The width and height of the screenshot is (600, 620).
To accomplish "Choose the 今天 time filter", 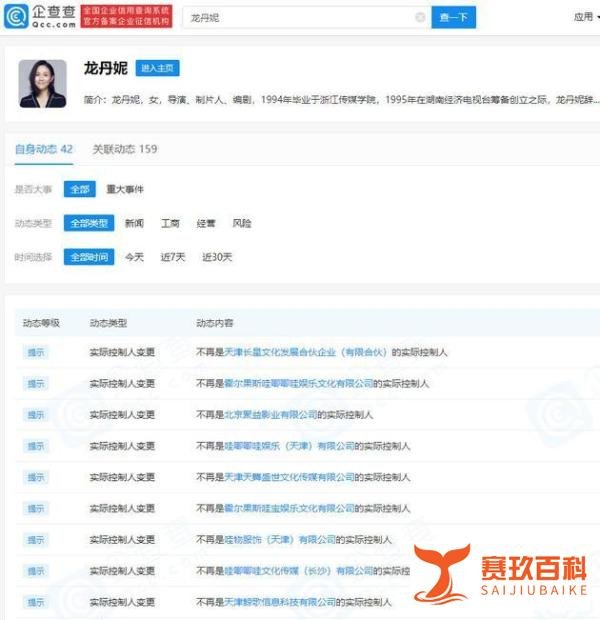I will click(x=134, y=257).
